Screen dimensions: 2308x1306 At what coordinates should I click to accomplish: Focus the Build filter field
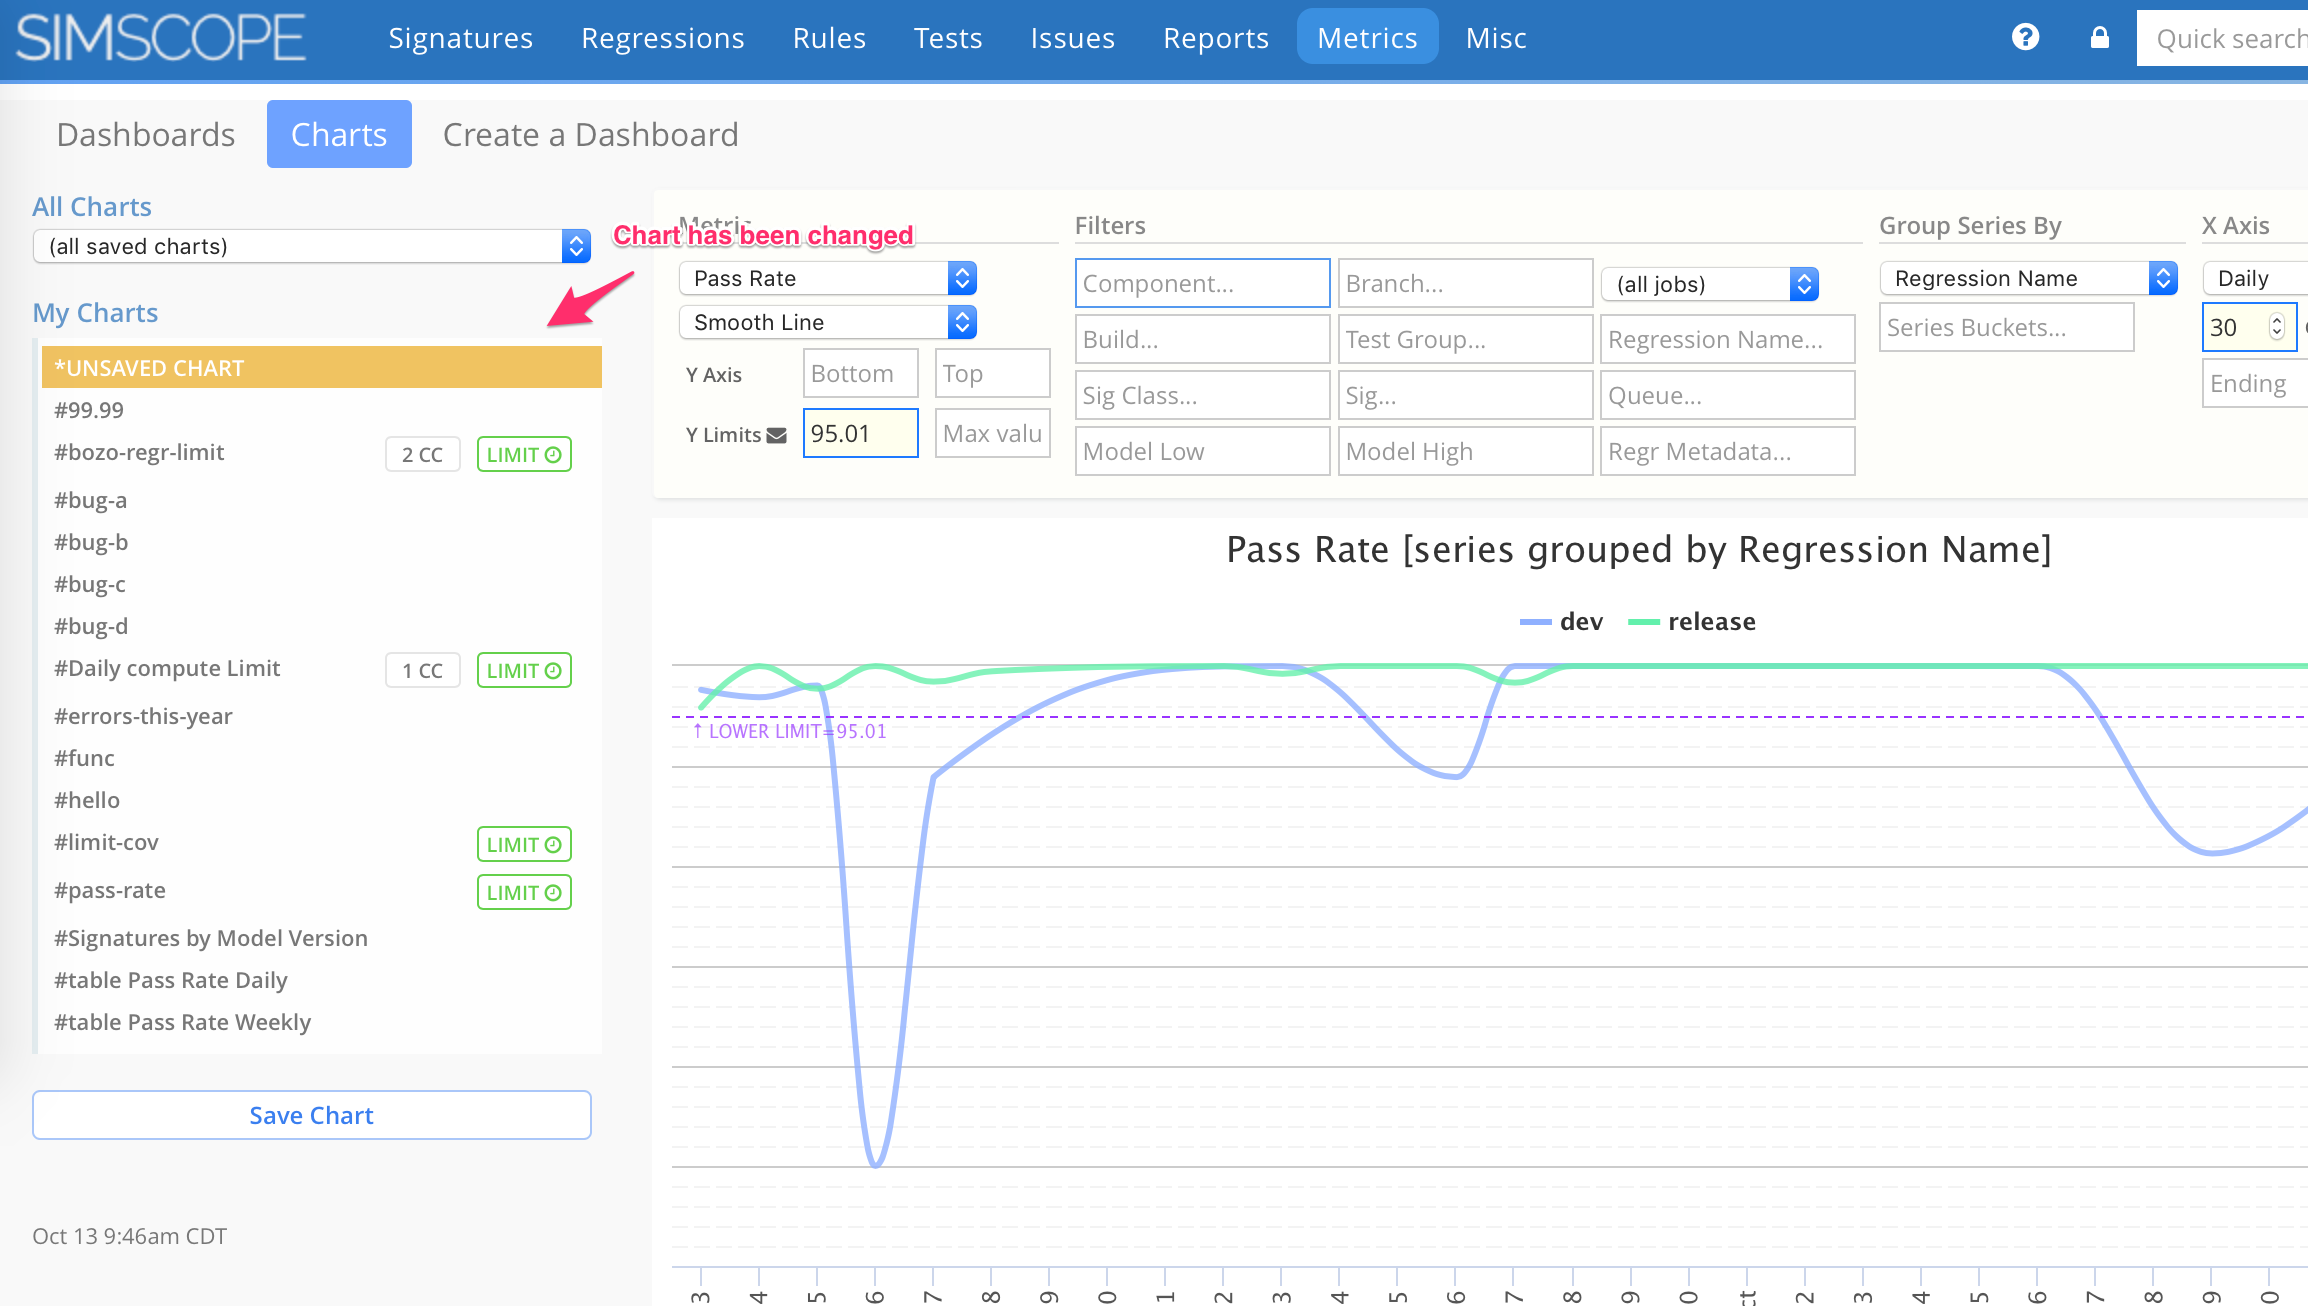click(x=1202, y=339)
